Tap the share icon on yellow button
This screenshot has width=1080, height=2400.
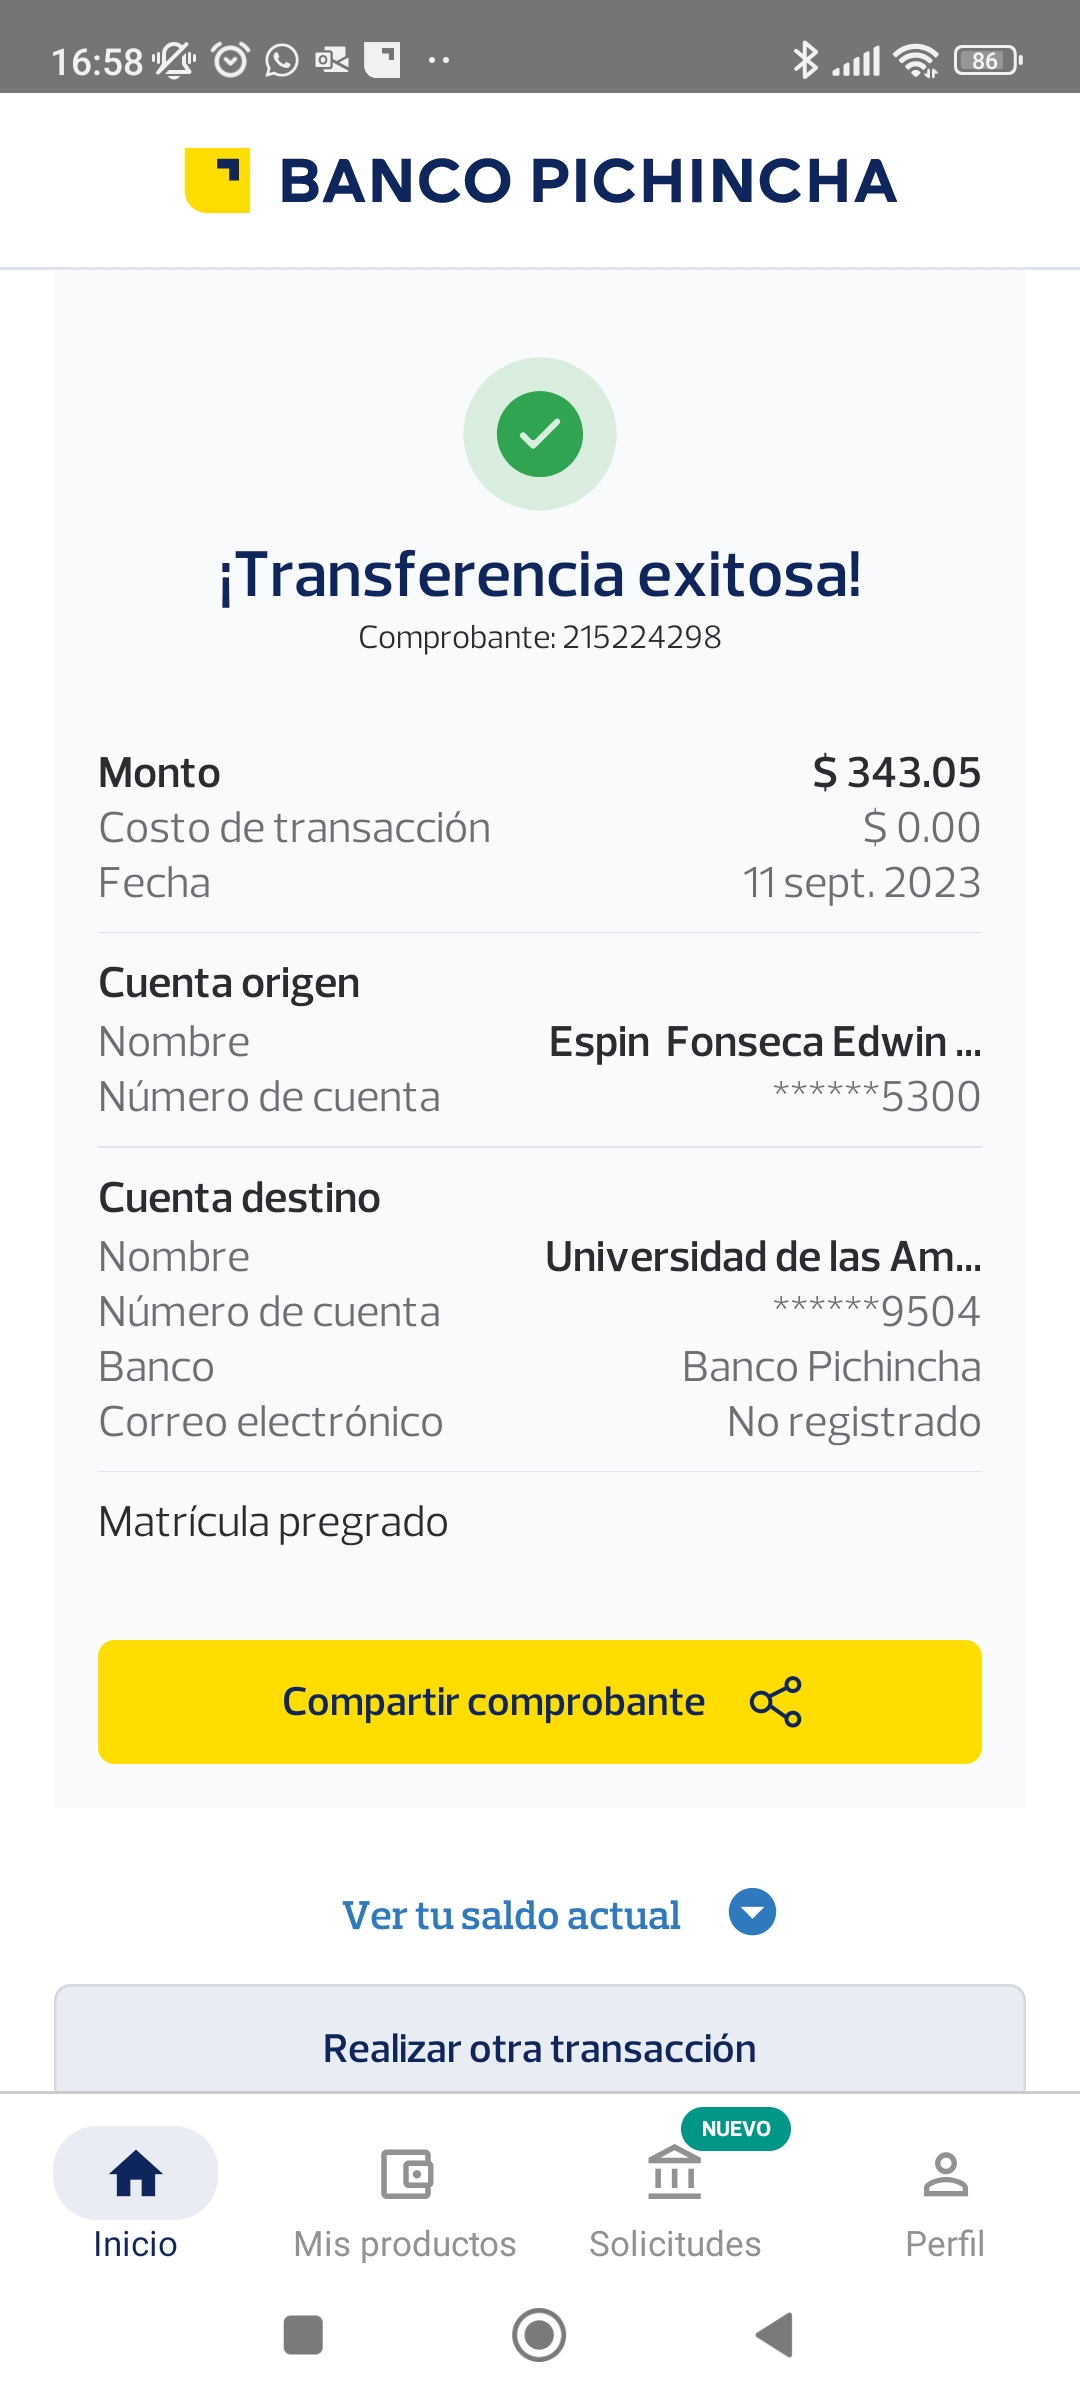coord(776,1702)
